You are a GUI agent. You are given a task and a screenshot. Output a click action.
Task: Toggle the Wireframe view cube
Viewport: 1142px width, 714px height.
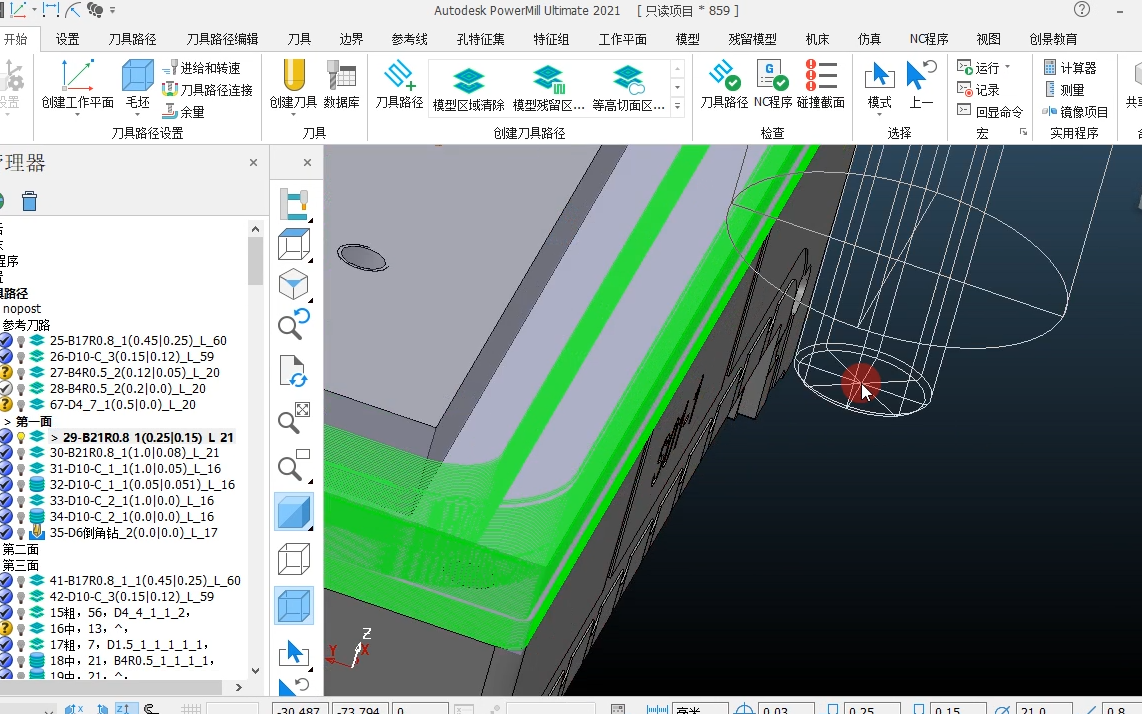[x=294, y=559]
